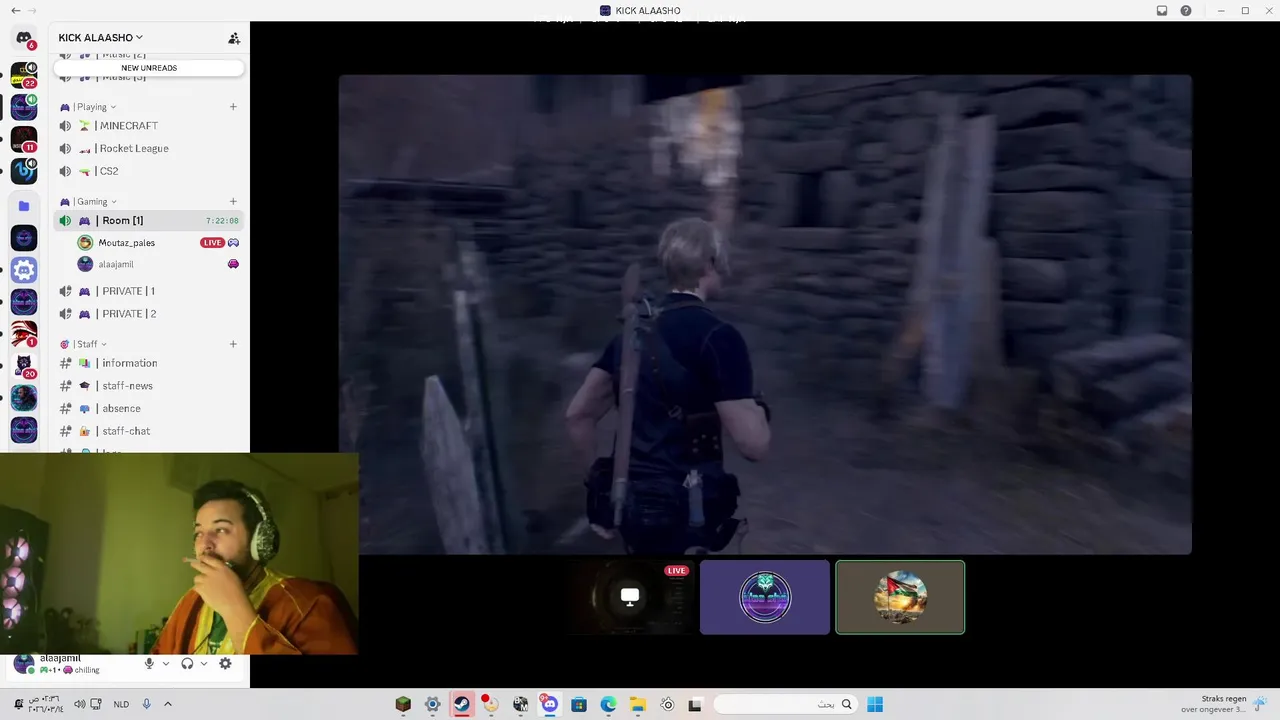Select the purple avatar participant tile

765,597
